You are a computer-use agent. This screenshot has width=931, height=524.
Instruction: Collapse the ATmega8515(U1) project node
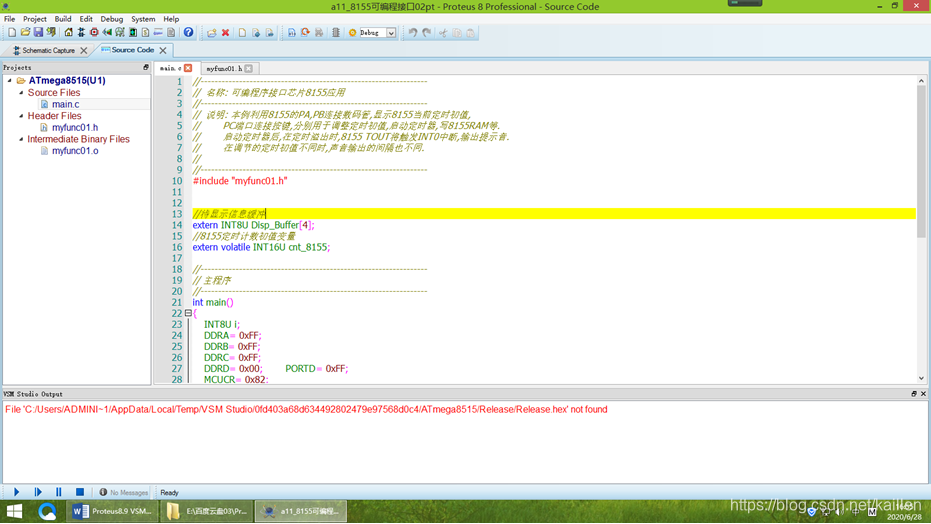point(10,80)
